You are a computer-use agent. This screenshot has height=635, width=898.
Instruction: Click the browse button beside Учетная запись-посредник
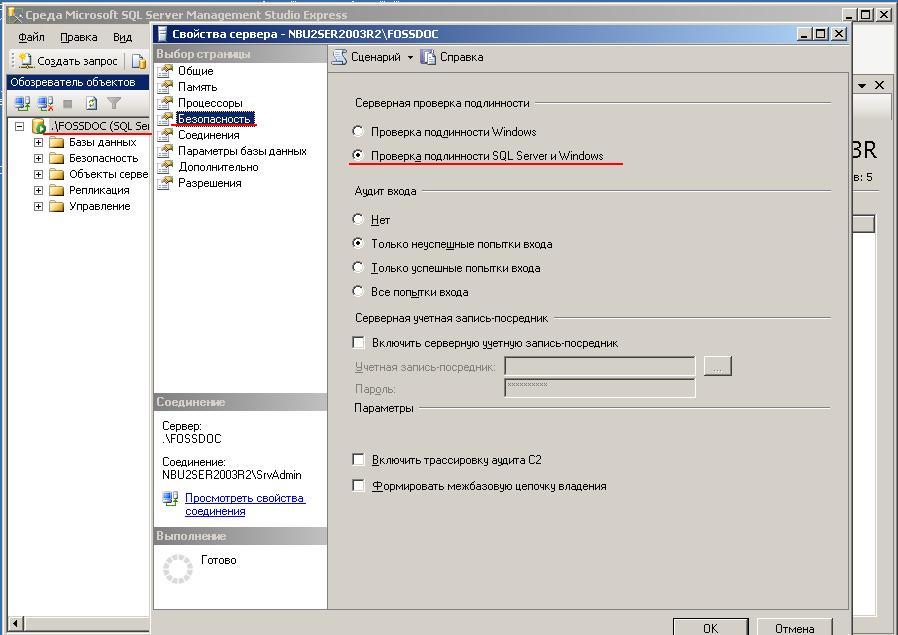[718, 366]
